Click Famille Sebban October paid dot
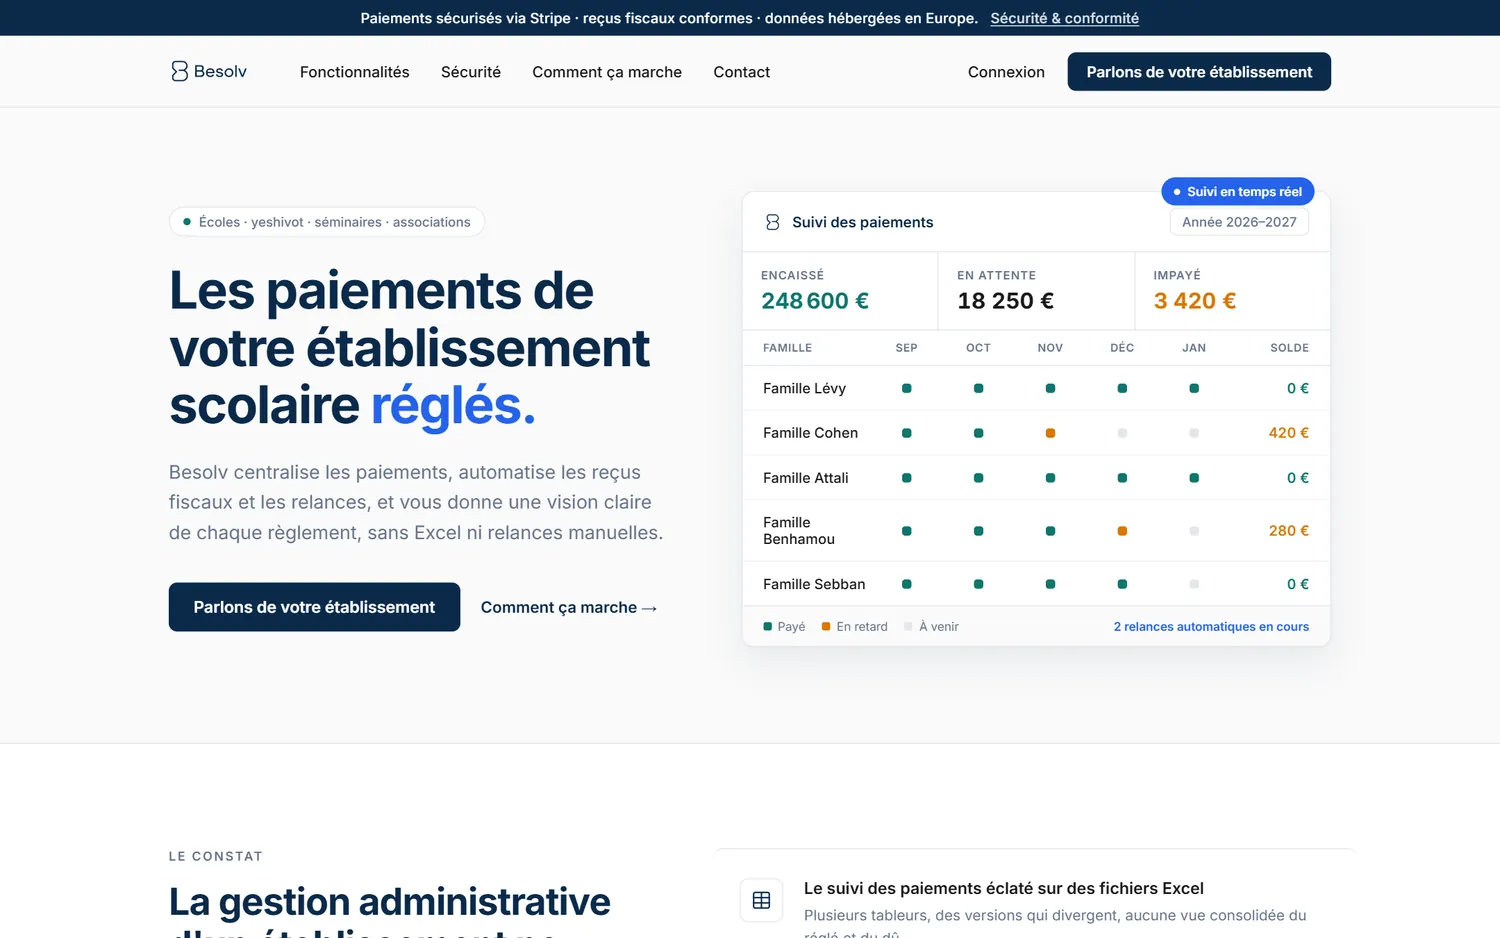Viewport: 1500px width, 938px height. pyautogui.click(x=978, y=584)
